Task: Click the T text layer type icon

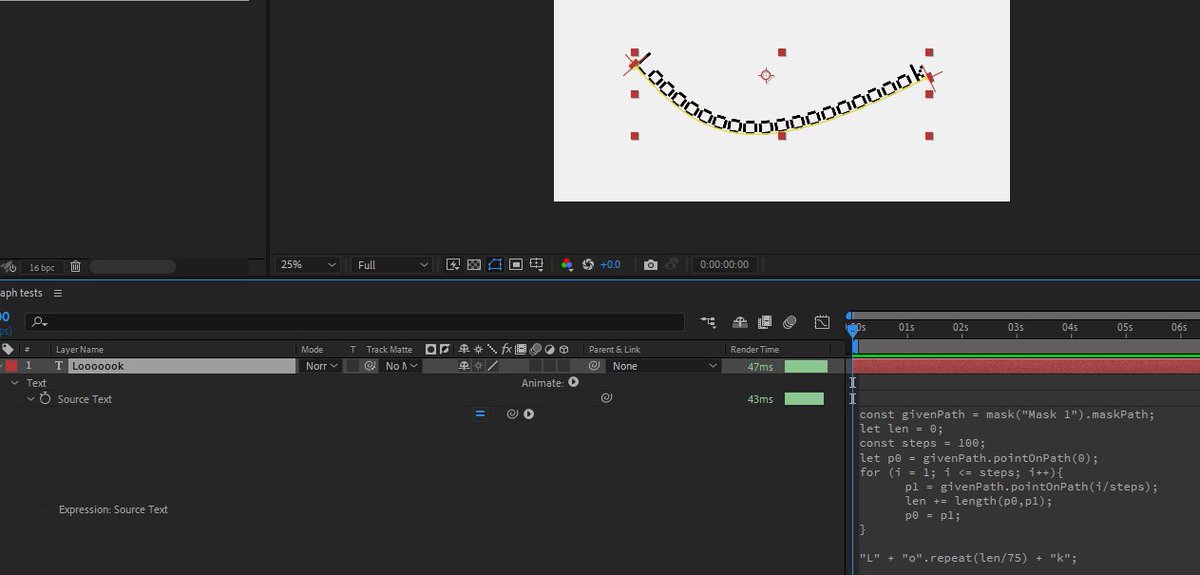Action: [x=58, y=366]
